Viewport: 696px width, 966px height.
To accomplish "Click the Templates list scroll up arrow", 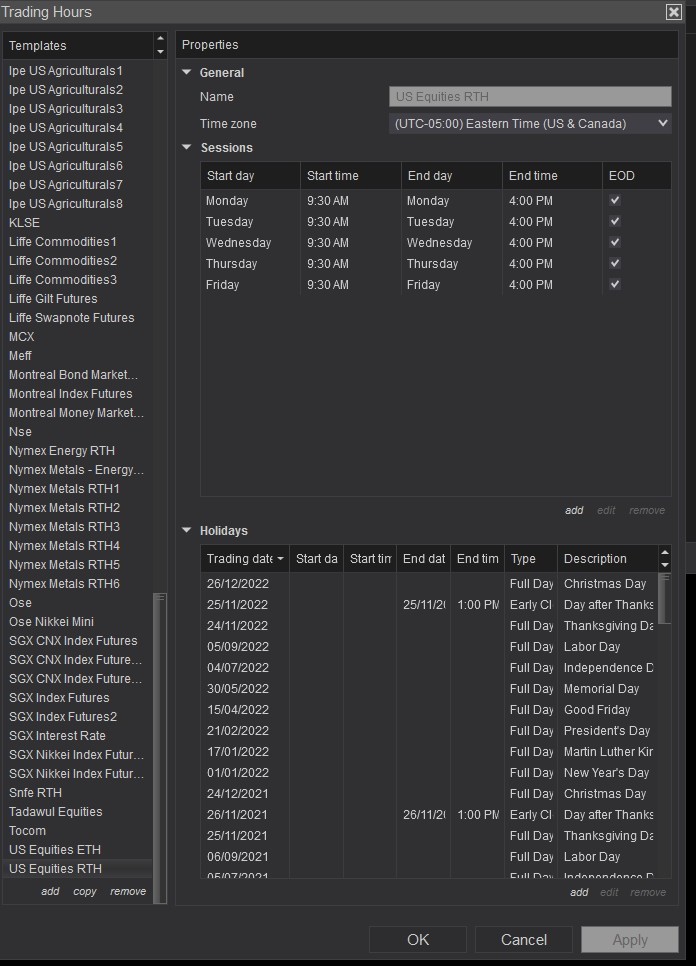I will coord(160,39).
